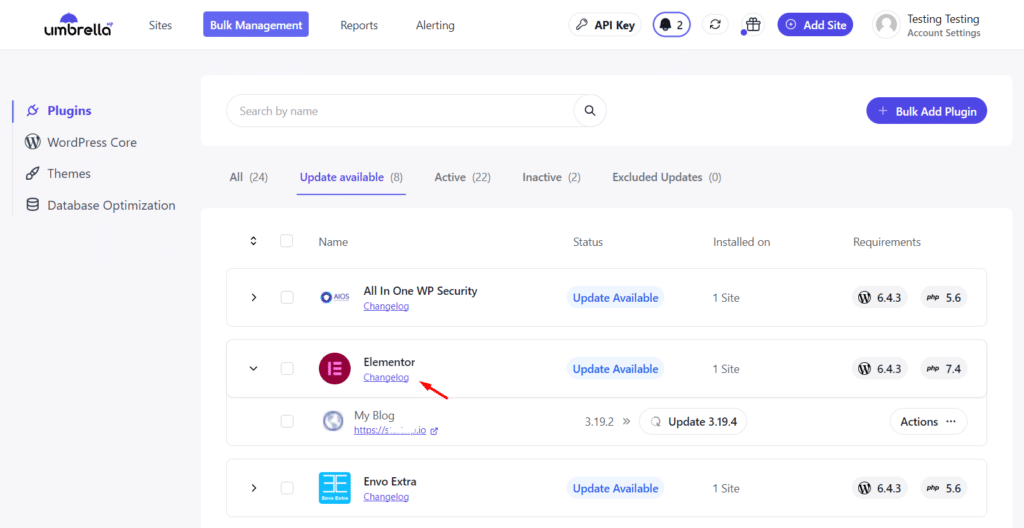Image resolution: width=1024 pixels, height=528 pixels.
Task: Click WordPress 6.4.3 badge for Elementor
Action: click(x=880, y=369)
